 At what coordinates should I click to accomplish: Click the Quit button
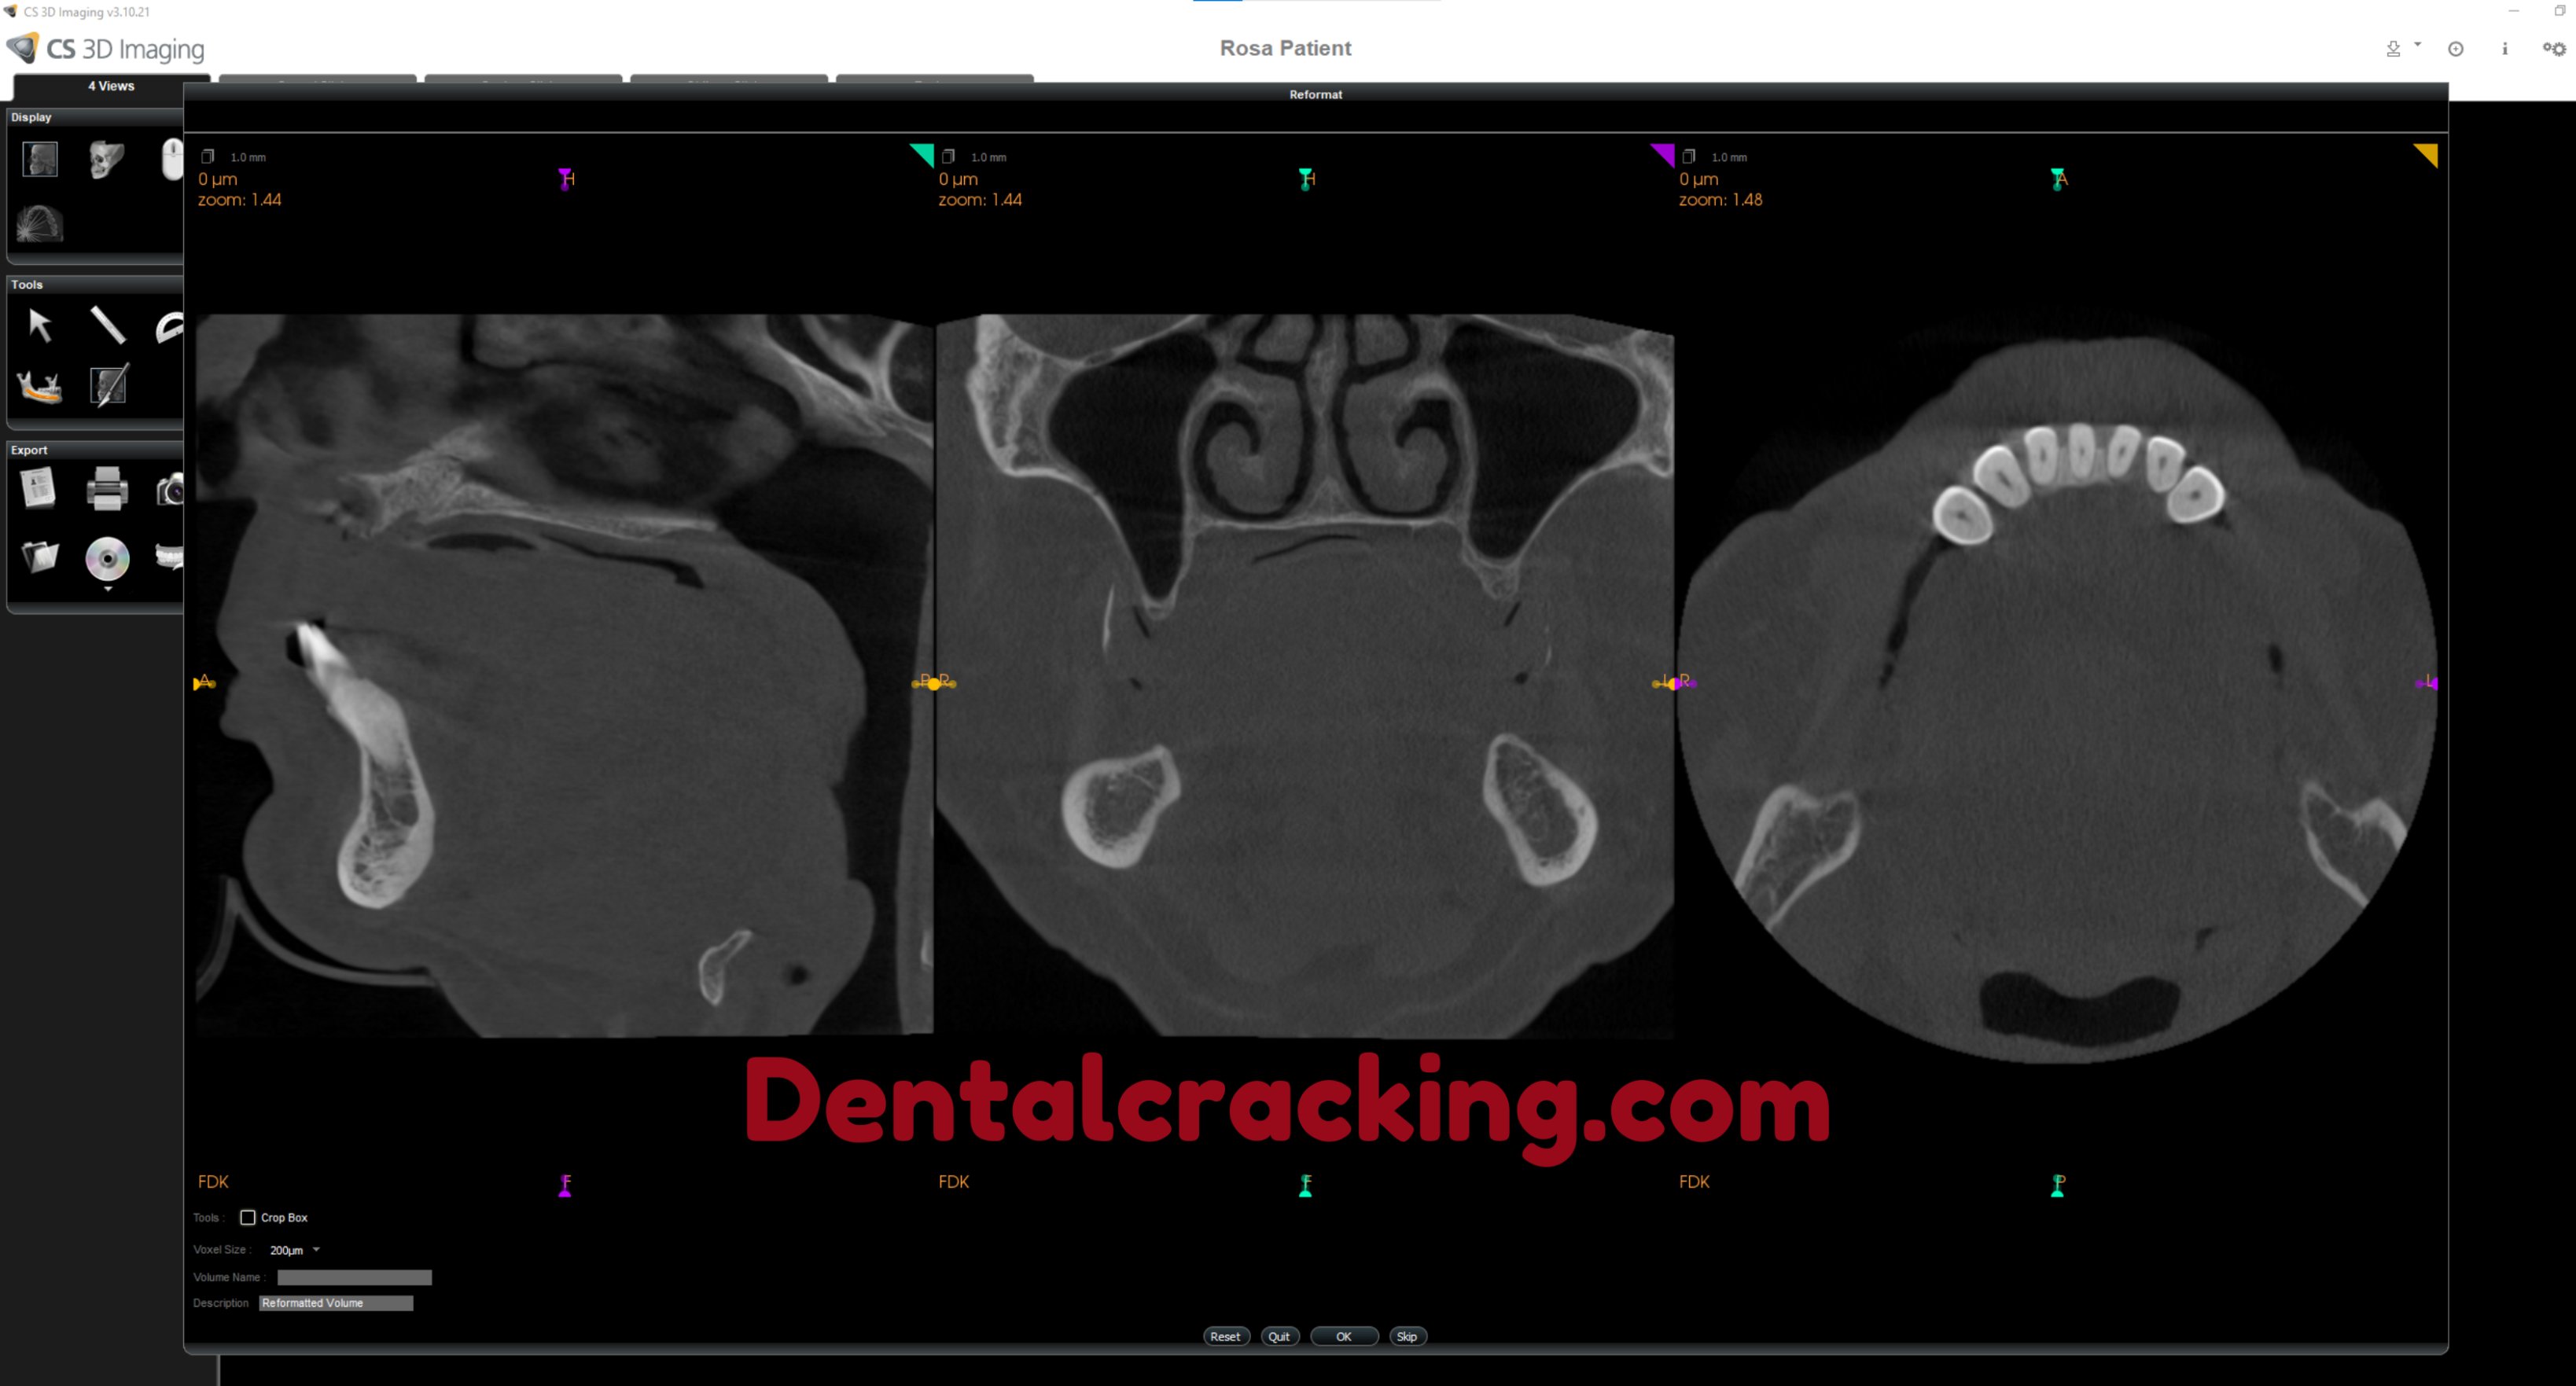point(1279,1337)
